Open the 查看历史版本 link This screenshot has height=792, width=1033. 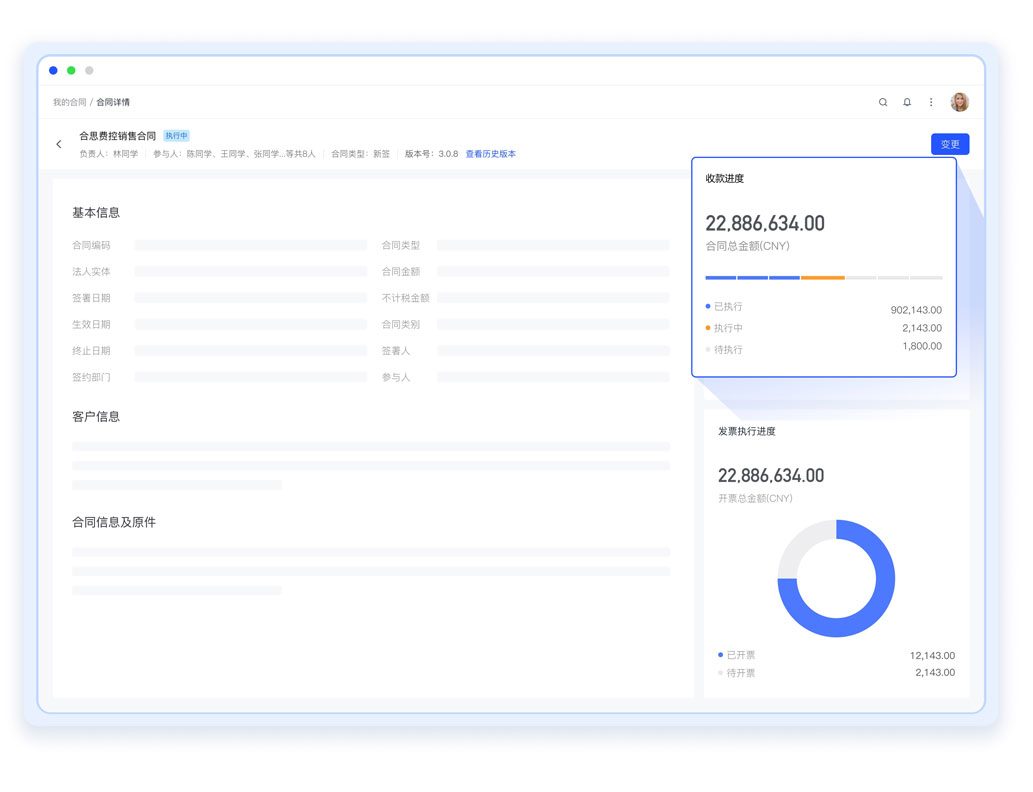pos(490,154)
